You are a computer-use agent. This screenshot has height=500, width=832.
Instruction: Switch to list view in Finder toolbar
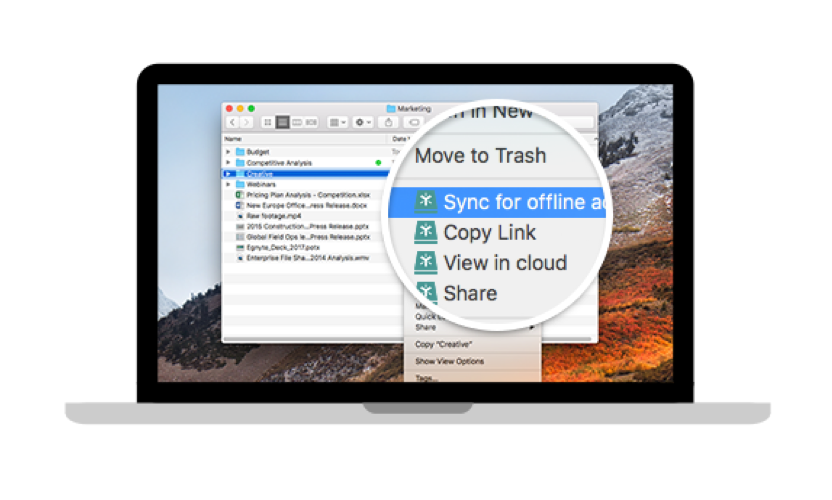click(x=282, y=123)
